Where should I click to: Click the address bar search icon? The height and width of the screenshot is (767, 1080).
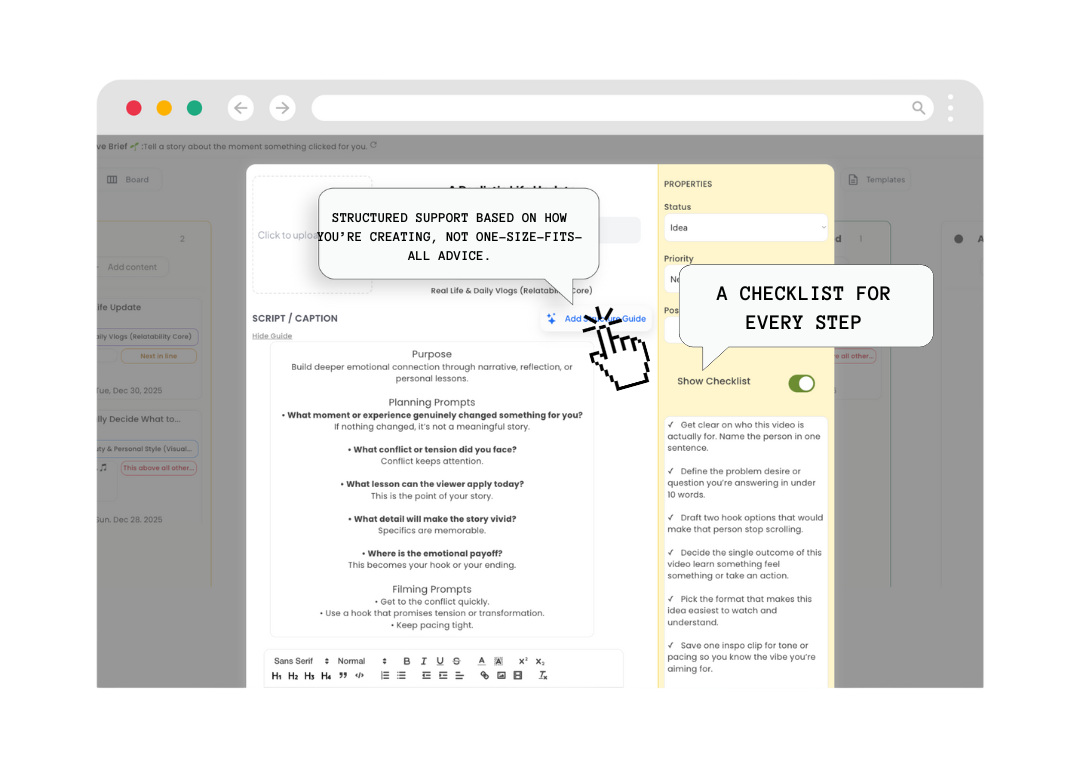[x=918, y=108]
